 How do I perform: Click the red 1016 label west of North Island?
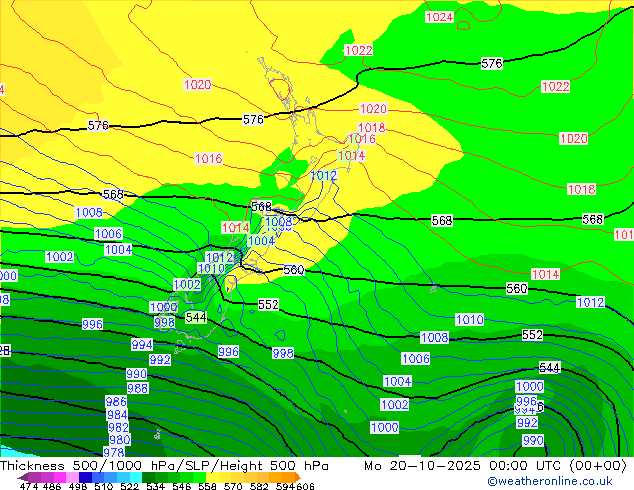208,158
